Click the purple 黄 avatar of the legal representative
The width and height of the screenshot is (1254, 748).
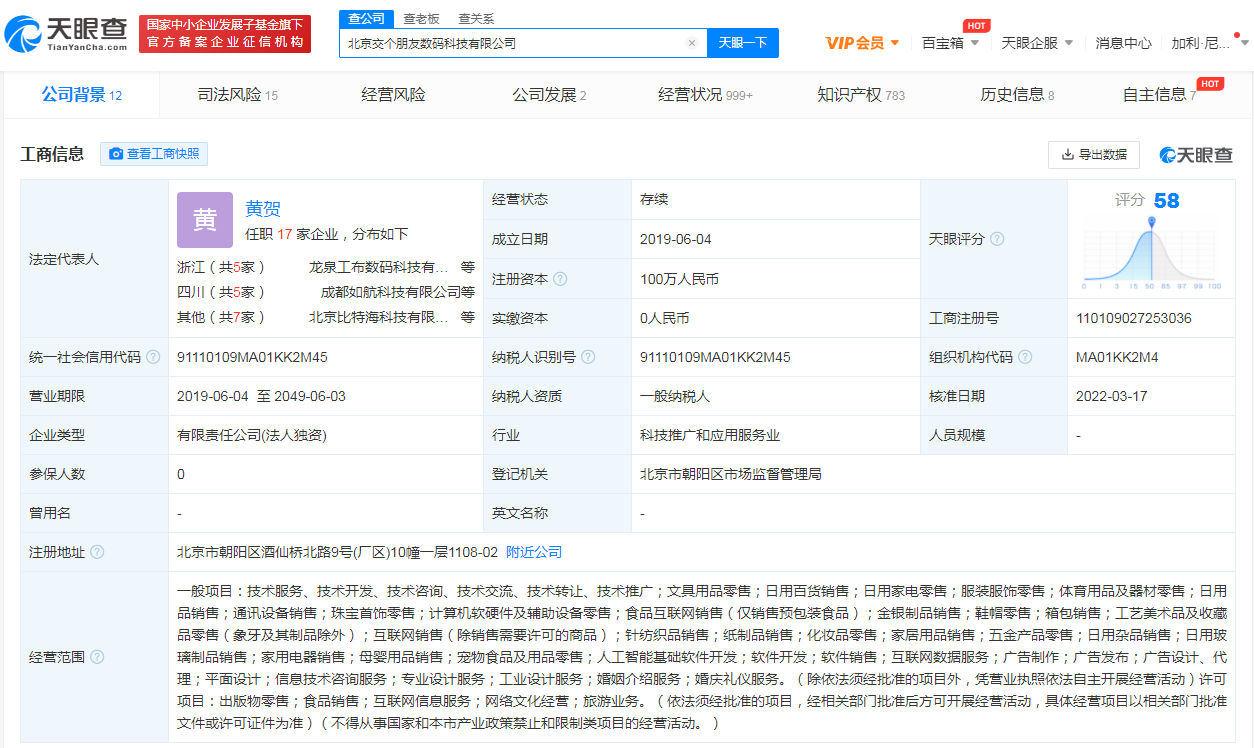click(x=204, y=220)
